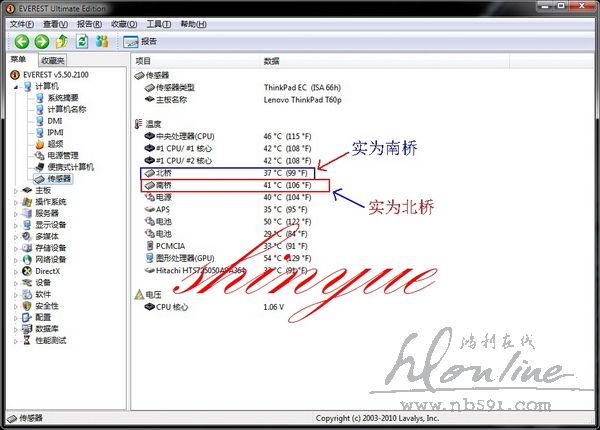Click the 性能测试 hourglass icon
This screenshot has height=430, width=600.
click(x=27, y=340)
